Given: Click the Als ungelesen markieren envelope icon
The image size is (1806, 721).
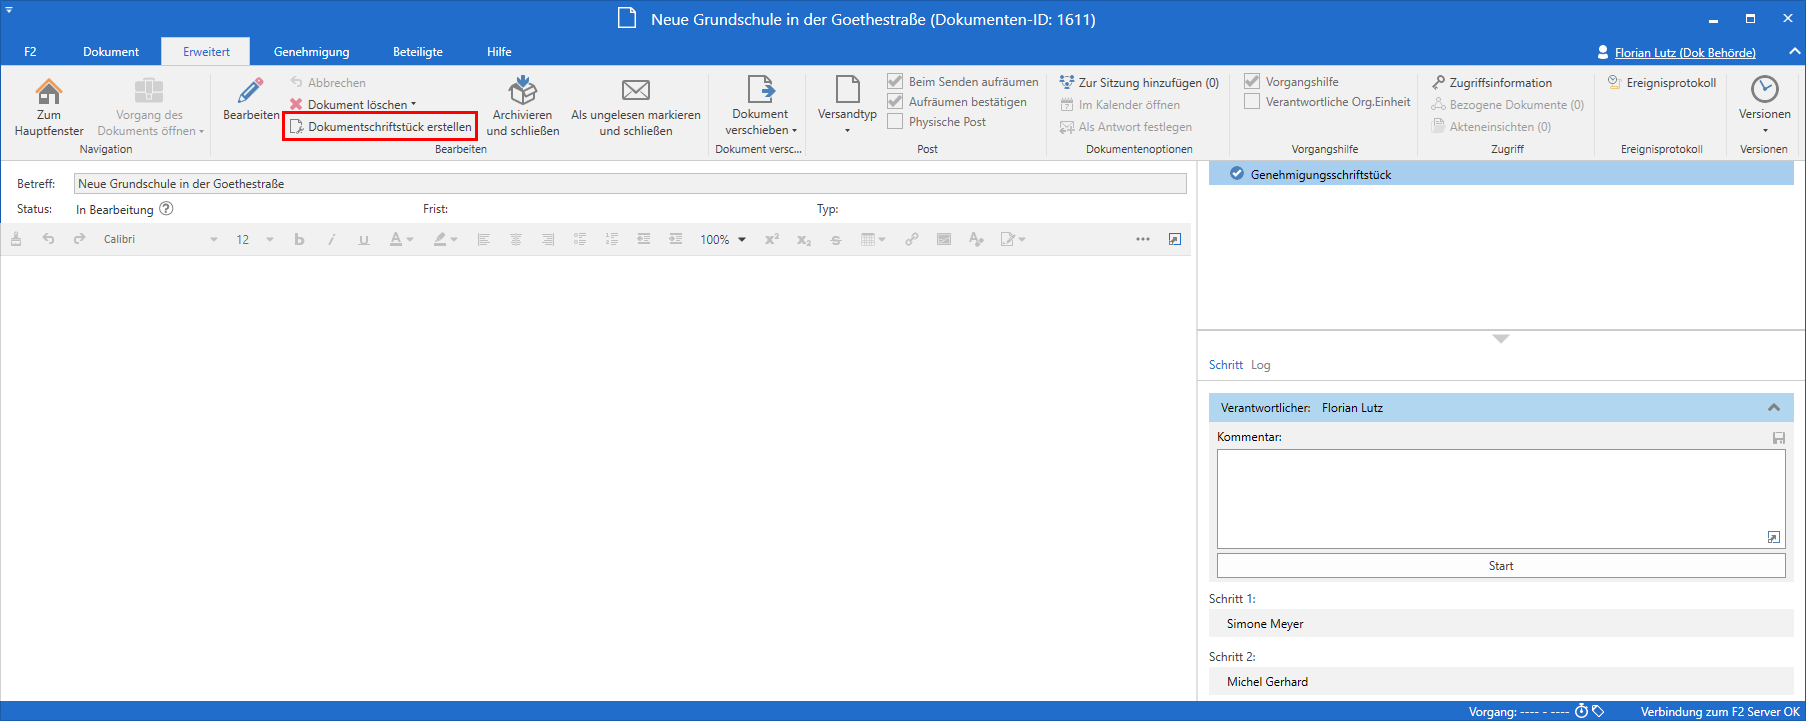Looking at the screenshot, I should point(635,91).
